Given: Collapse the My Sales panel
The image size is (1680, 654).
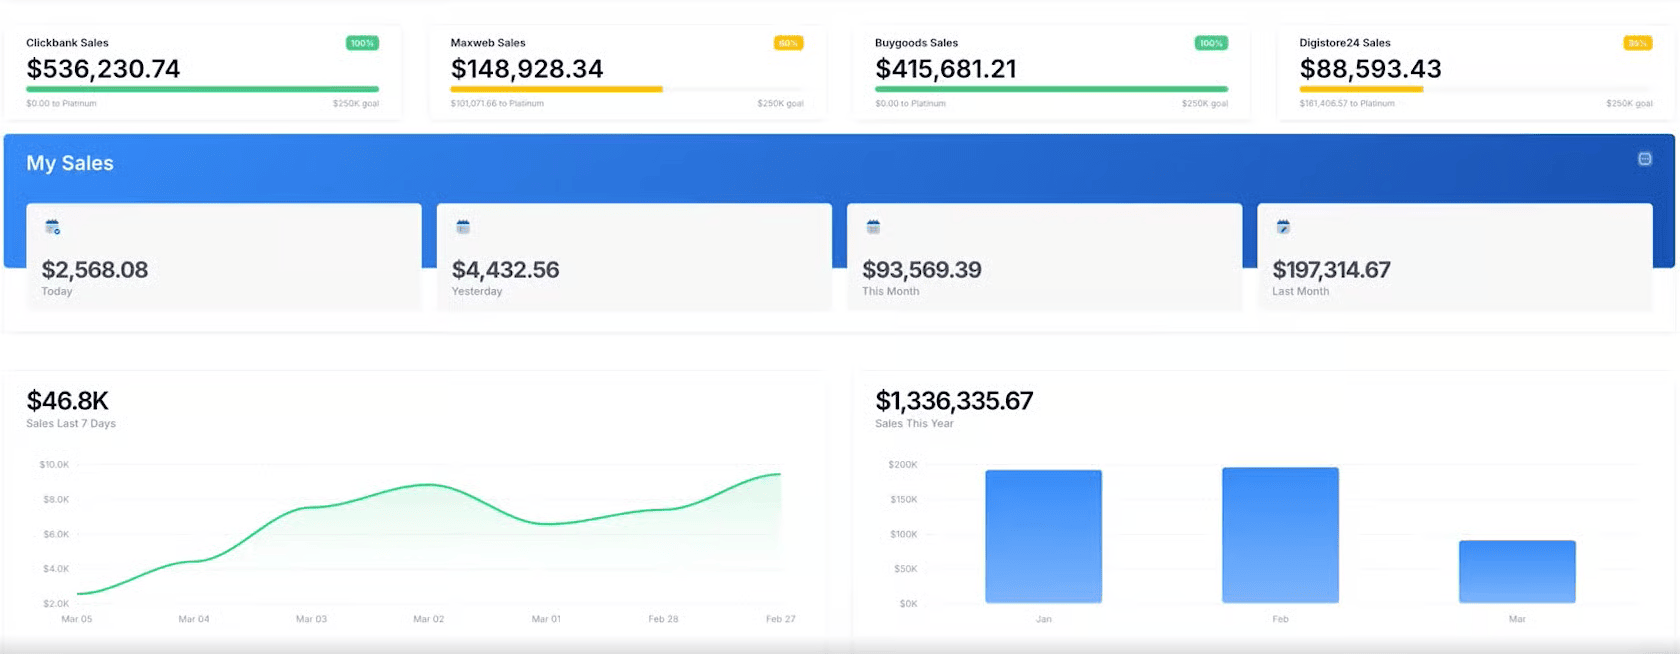Looking at the screenshot, I should click(x=1644, y=159).
